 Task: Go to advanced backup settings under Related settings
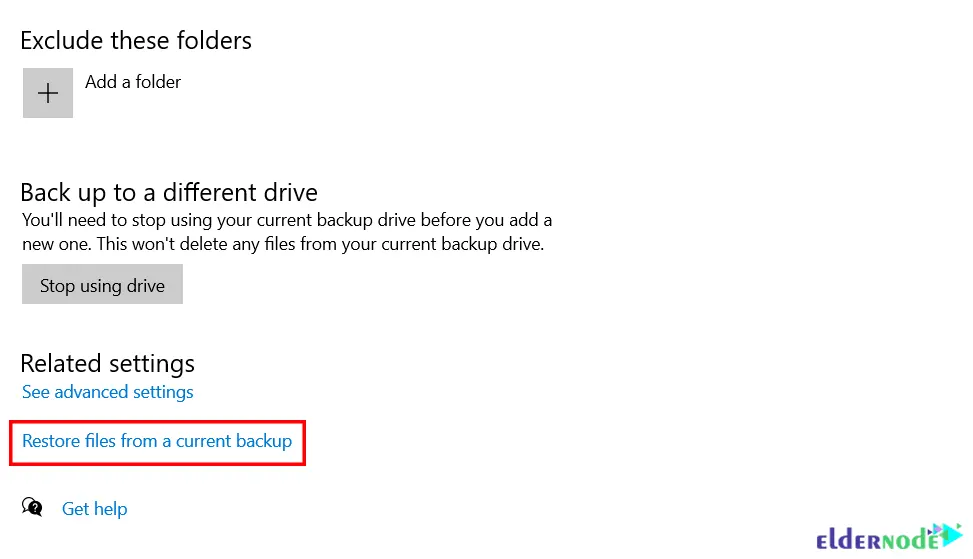coord(107,392)
